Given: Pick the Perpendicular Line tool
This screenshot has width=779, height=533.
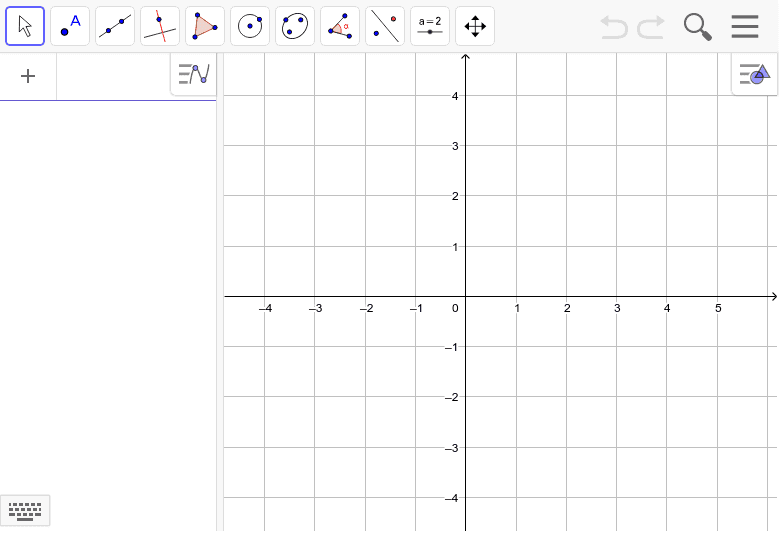Looking at the screenshot, I should 160,26.
